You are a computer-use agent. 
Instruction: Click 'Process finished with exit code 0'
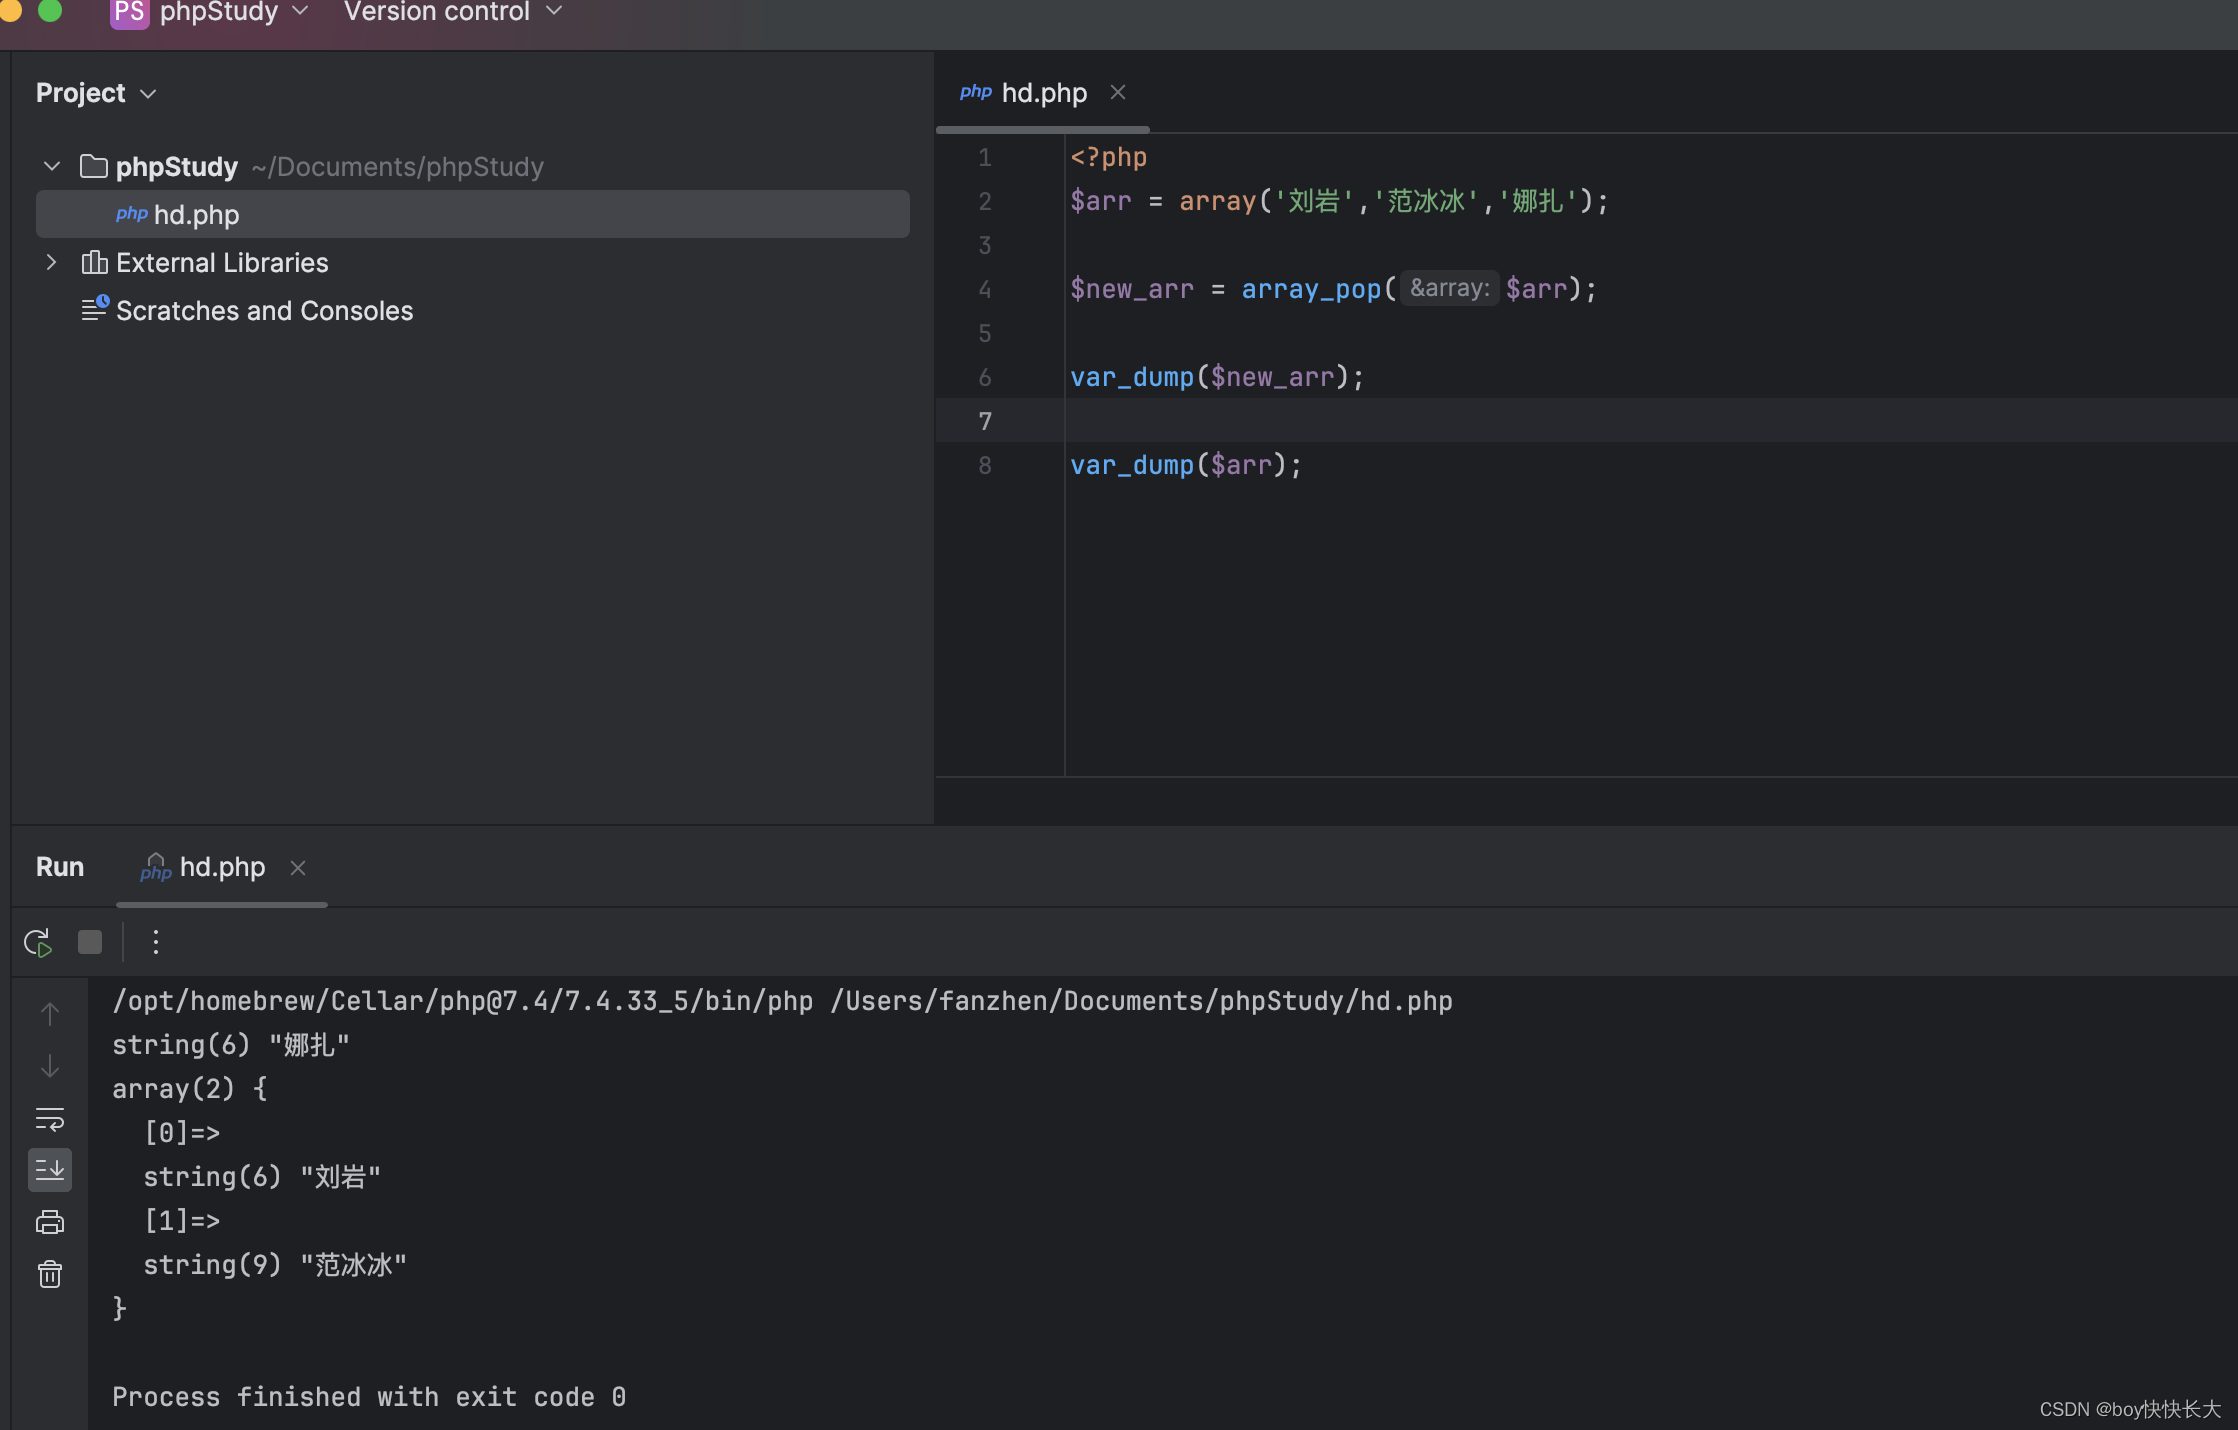(369, 1397)
